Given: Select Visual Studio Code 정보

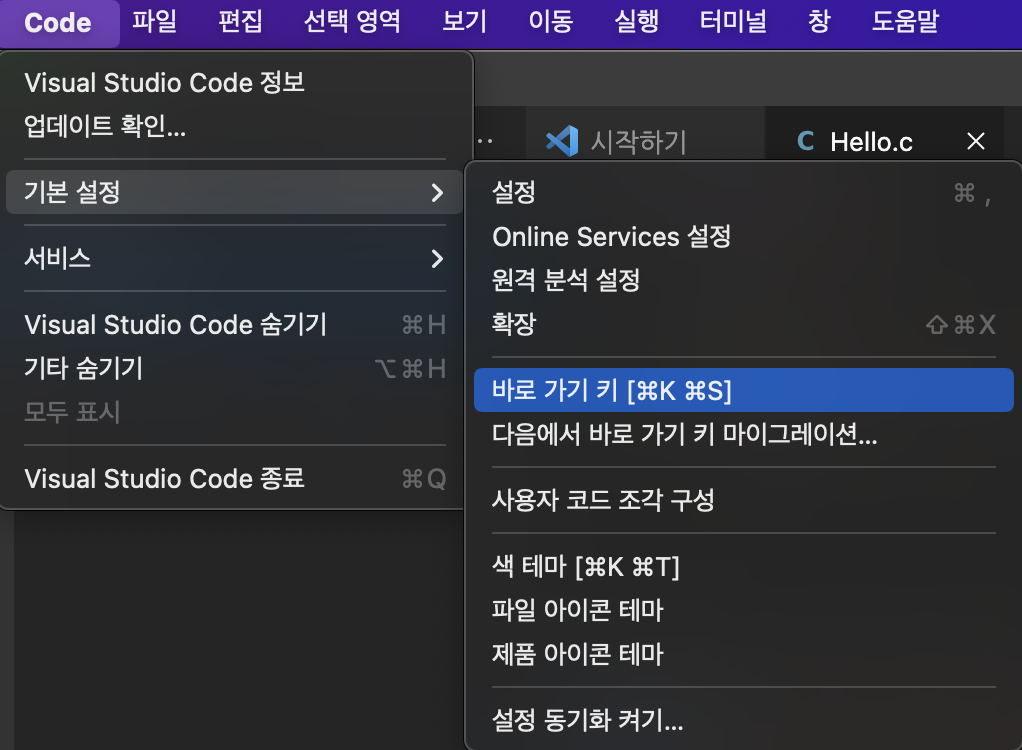Looking at the screenshot, I should point(235,83).
